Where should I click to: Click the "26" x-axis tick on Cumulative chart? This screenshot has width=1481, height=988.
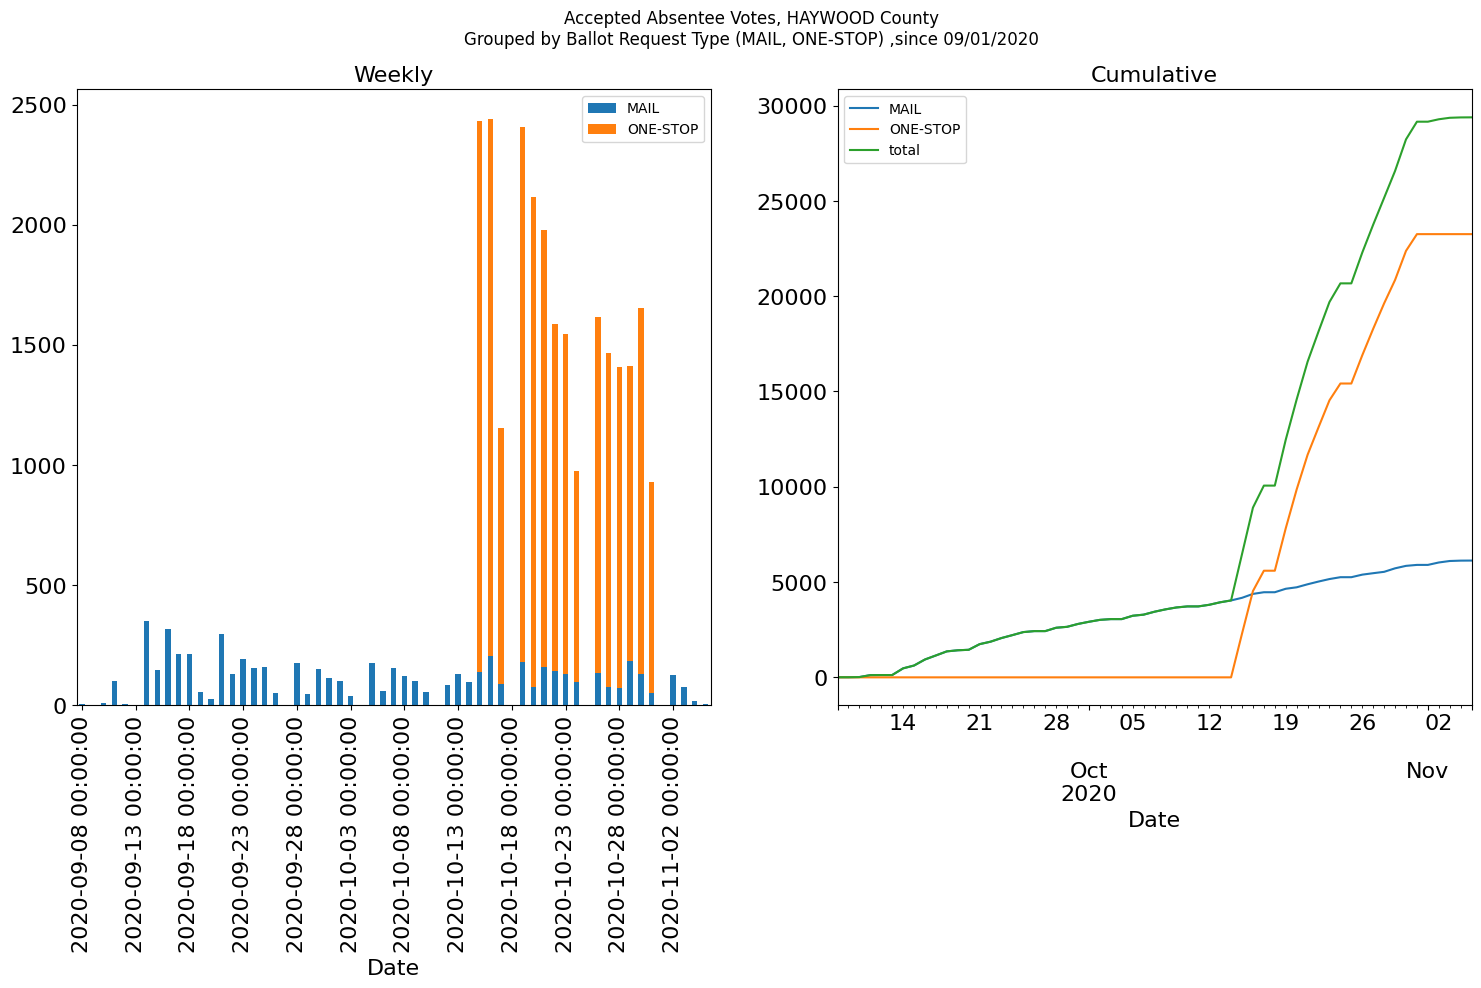click(x=1362, y=723)
